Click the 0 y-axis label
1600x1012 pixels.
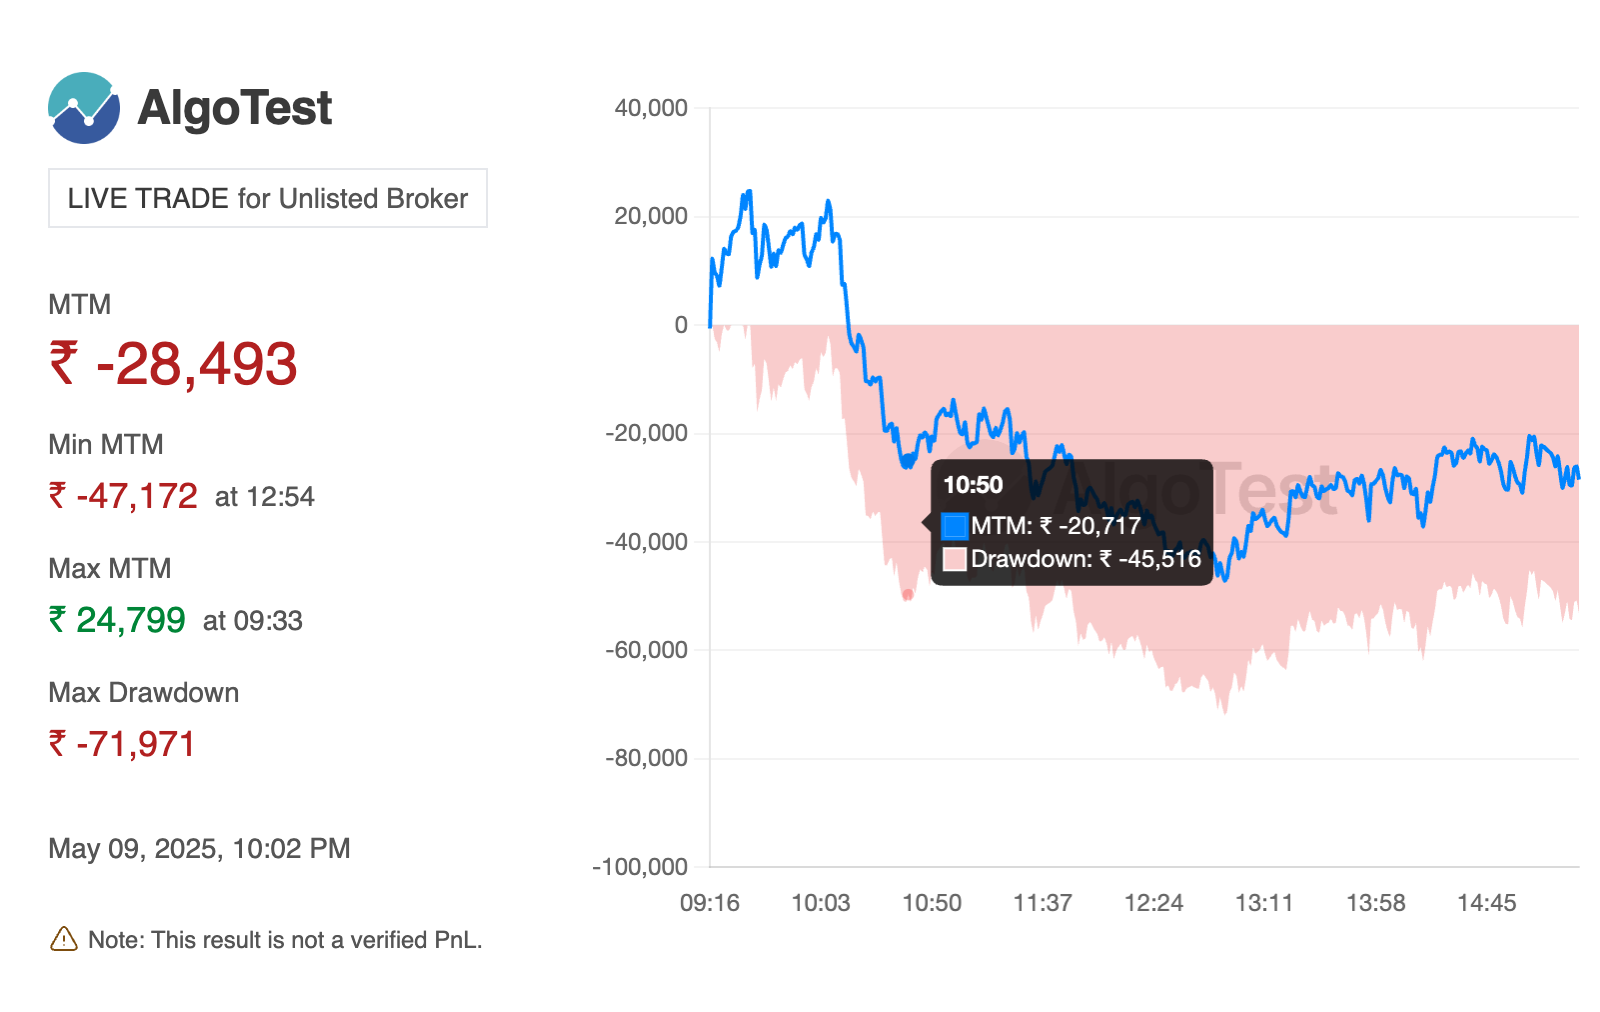click(x=681, y=325)
